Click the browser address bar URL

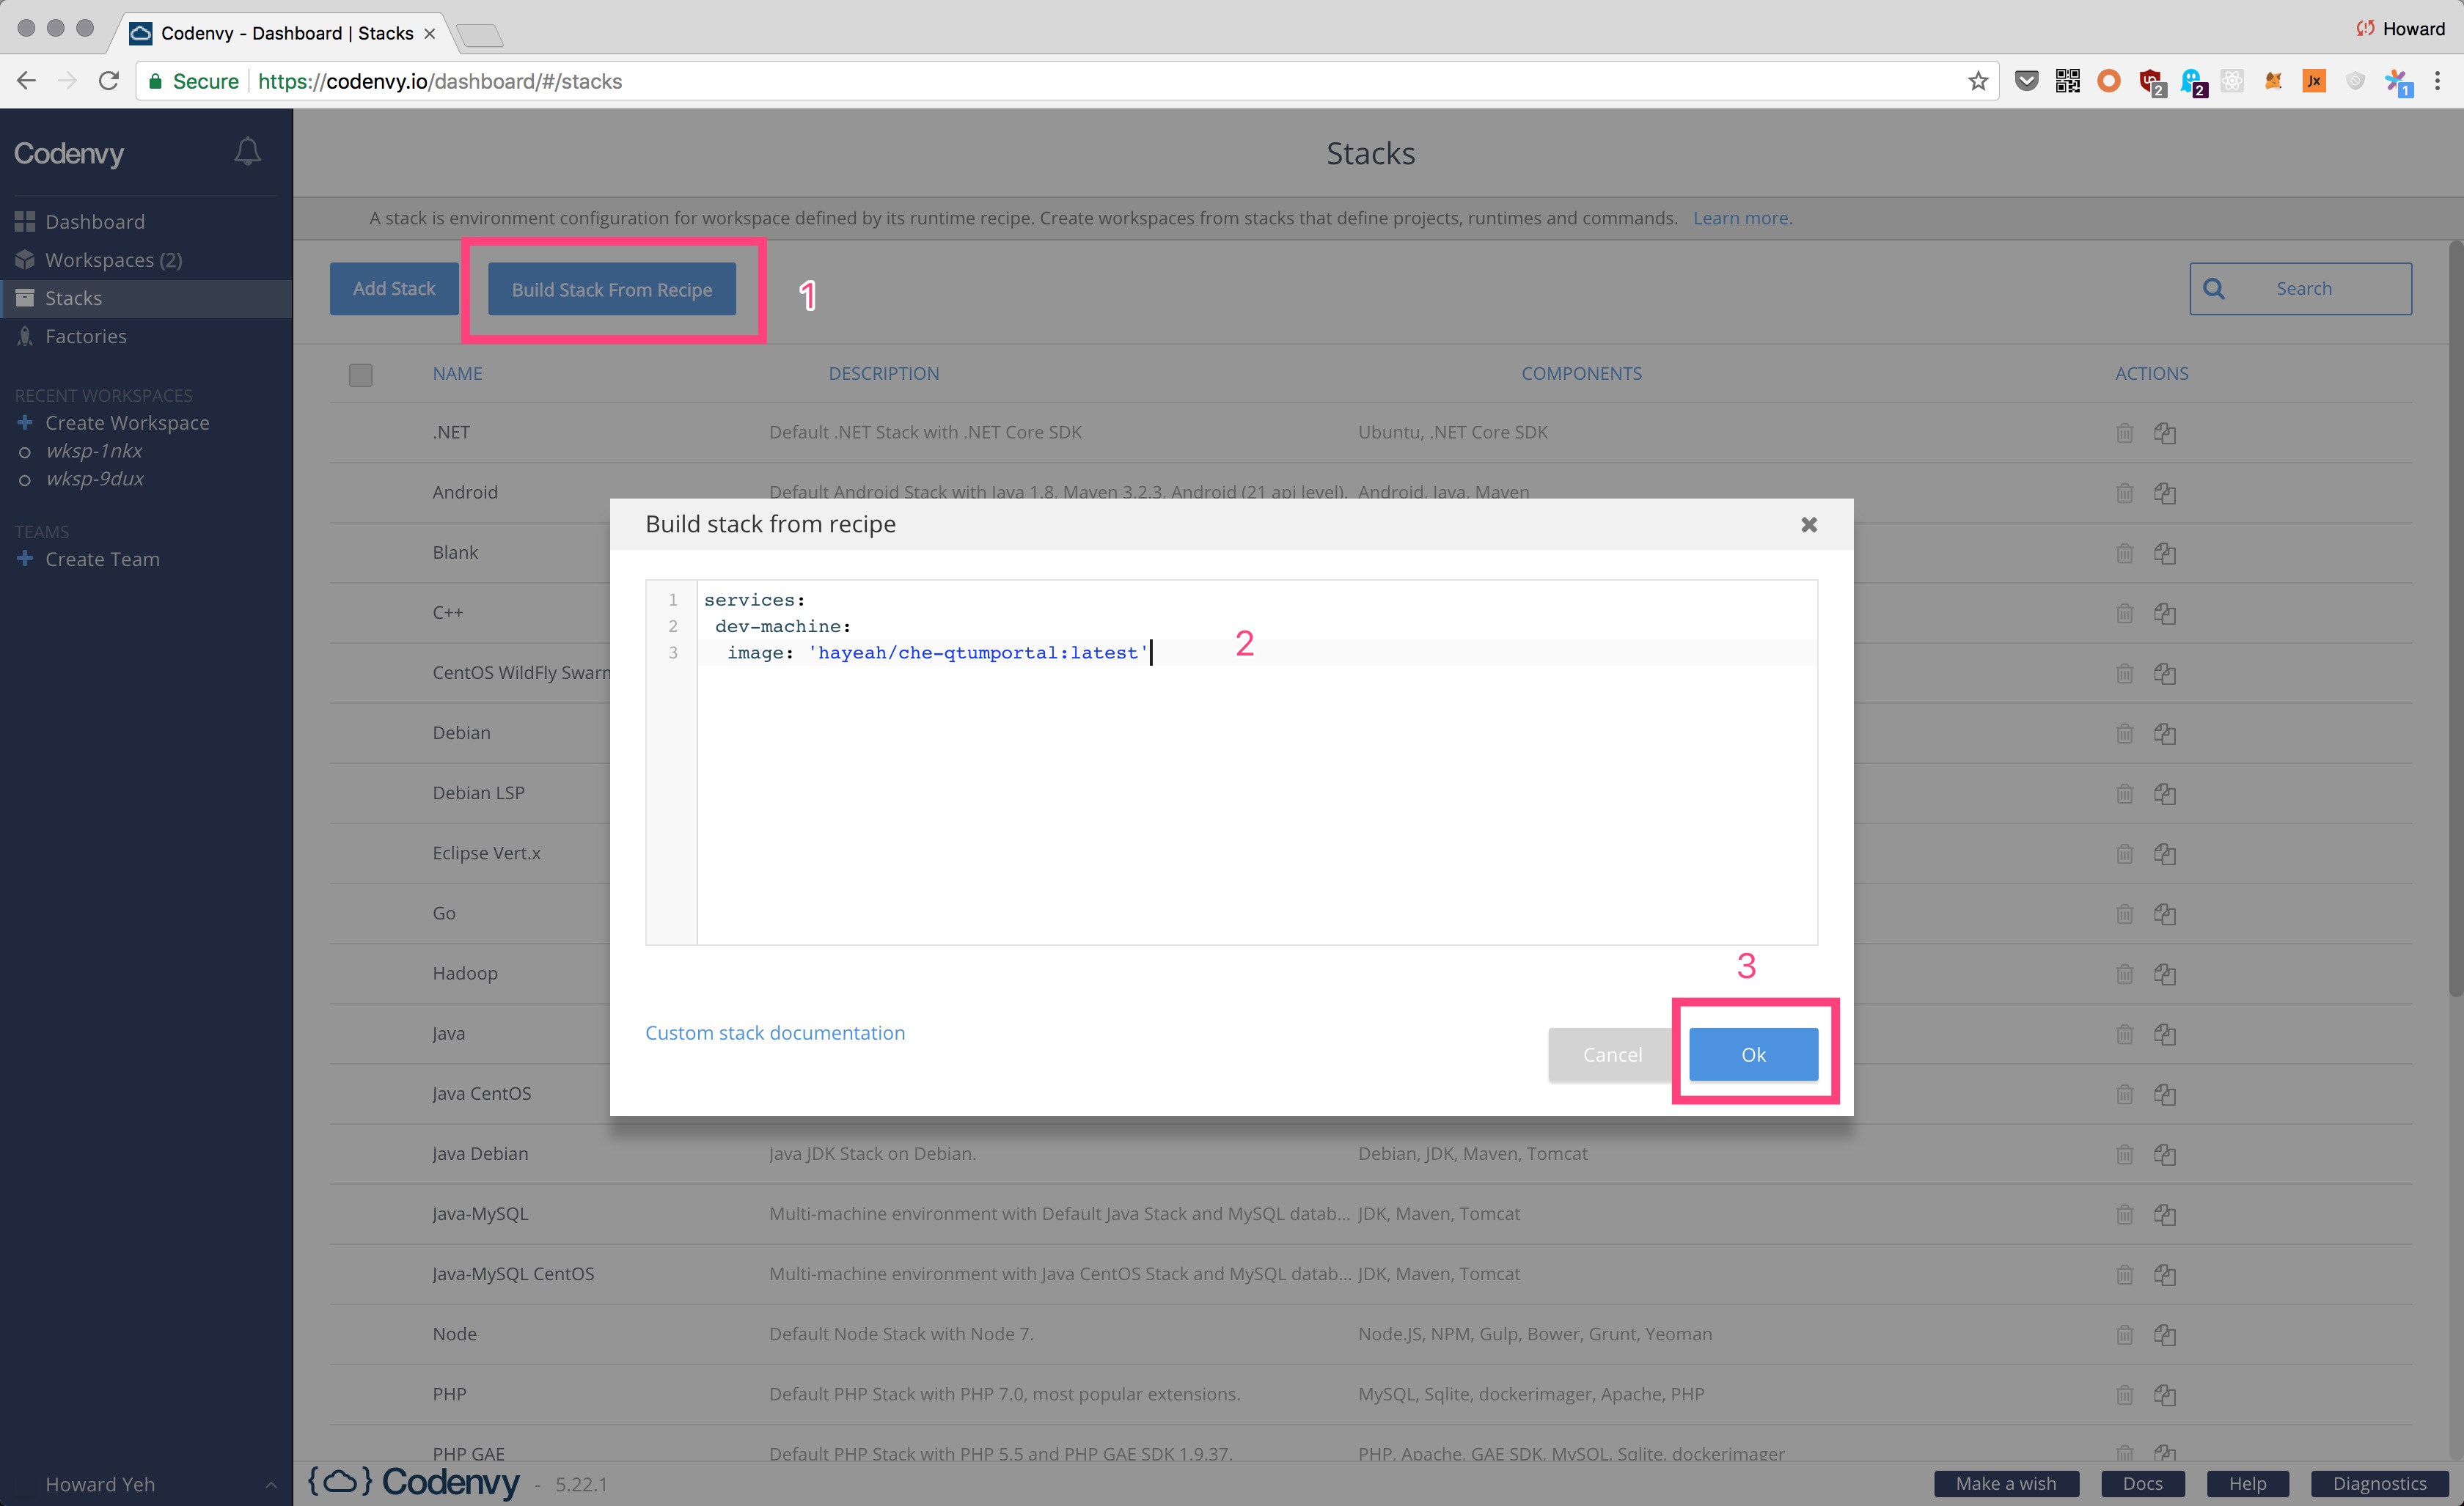click(x=440, y=81)
